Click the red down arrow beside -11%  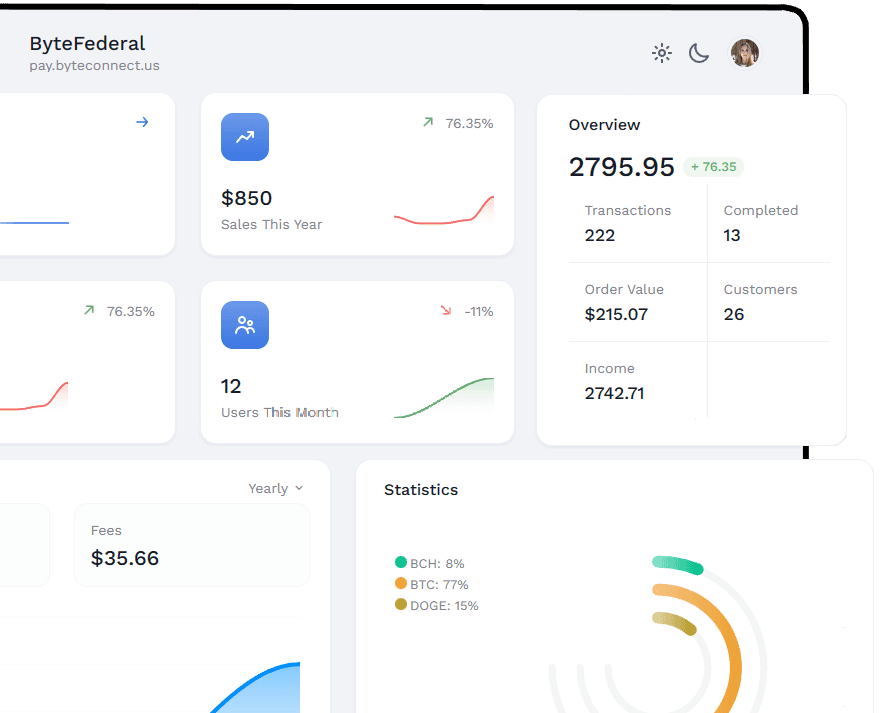(x=446, y=310)
